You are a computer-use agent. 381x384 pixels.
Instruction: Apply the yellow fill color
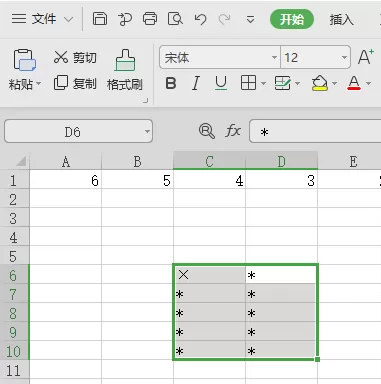[x=320, y=83]
